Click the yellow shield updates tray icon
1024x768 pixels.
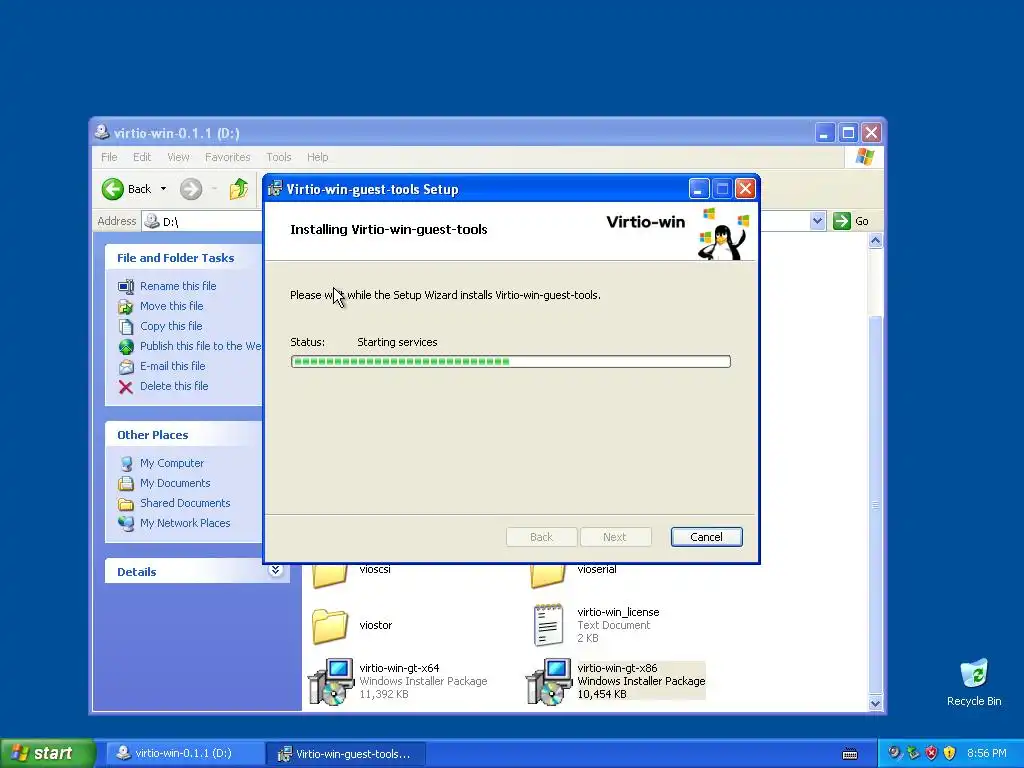[950, 753]
